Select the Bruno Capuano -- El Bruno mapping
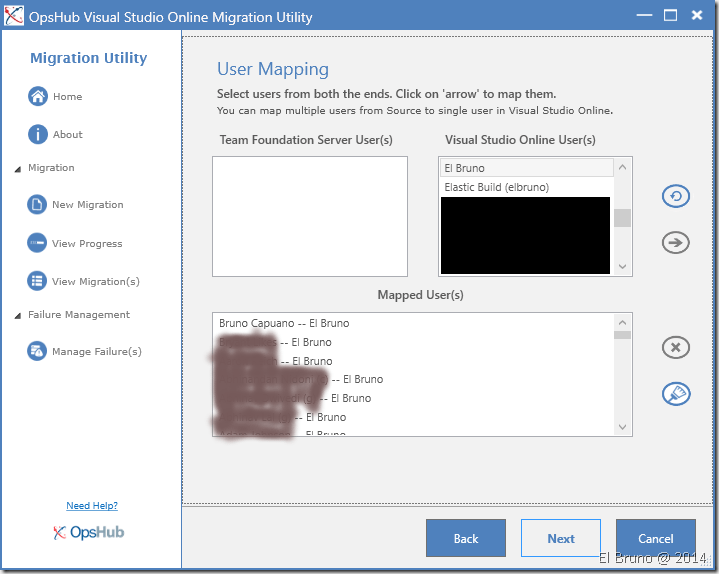719x574 pixels. click(x=284, y=323)
